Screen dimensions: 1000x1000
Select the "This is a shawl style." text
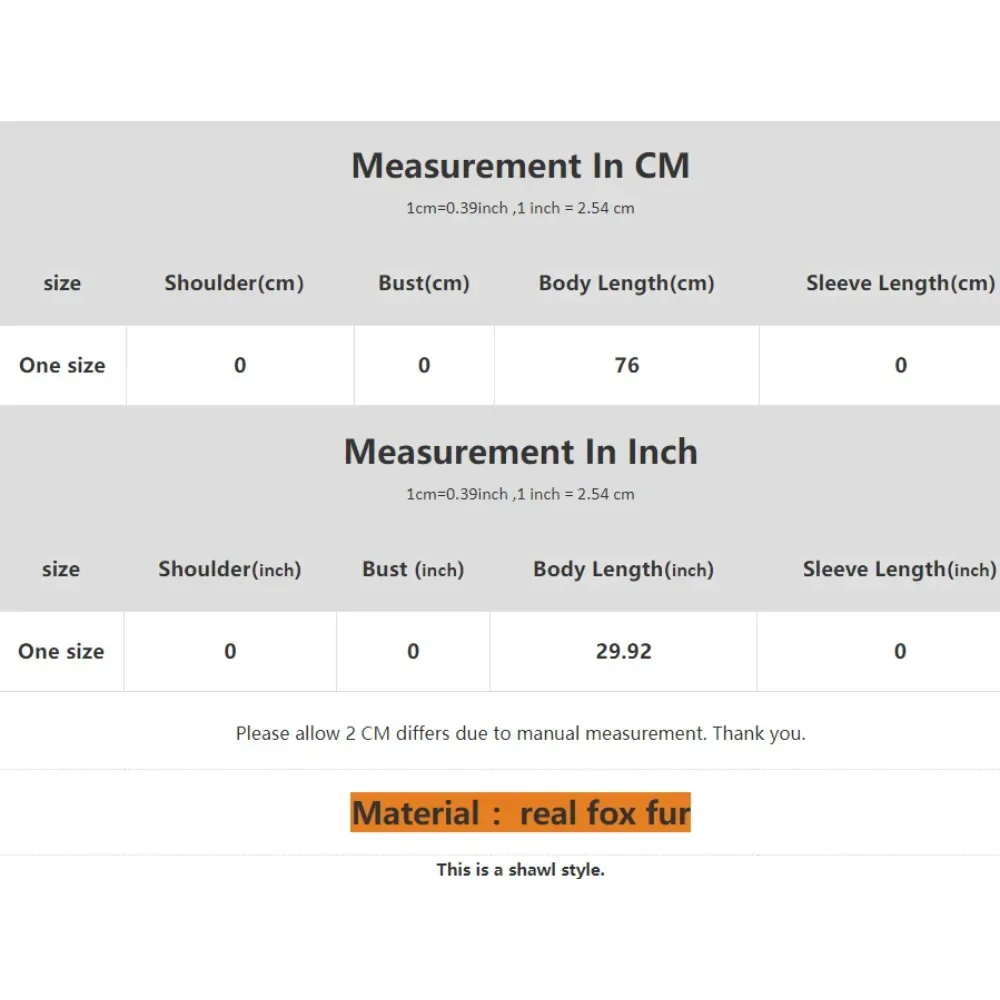pos(520,870)
